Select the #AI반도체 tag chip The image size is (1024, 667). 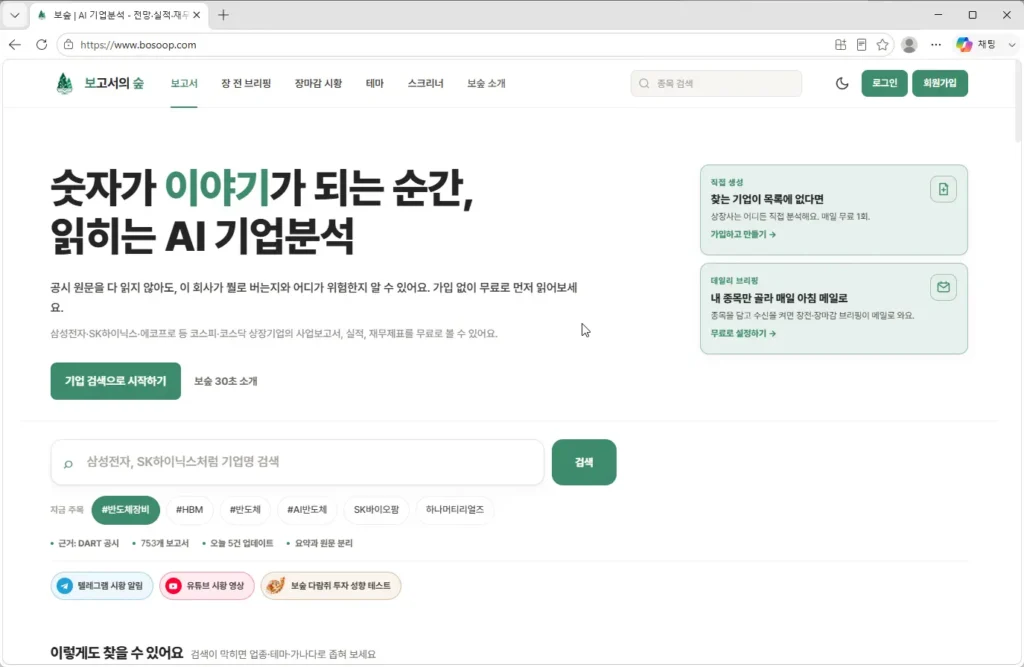[x=307, y=510]
